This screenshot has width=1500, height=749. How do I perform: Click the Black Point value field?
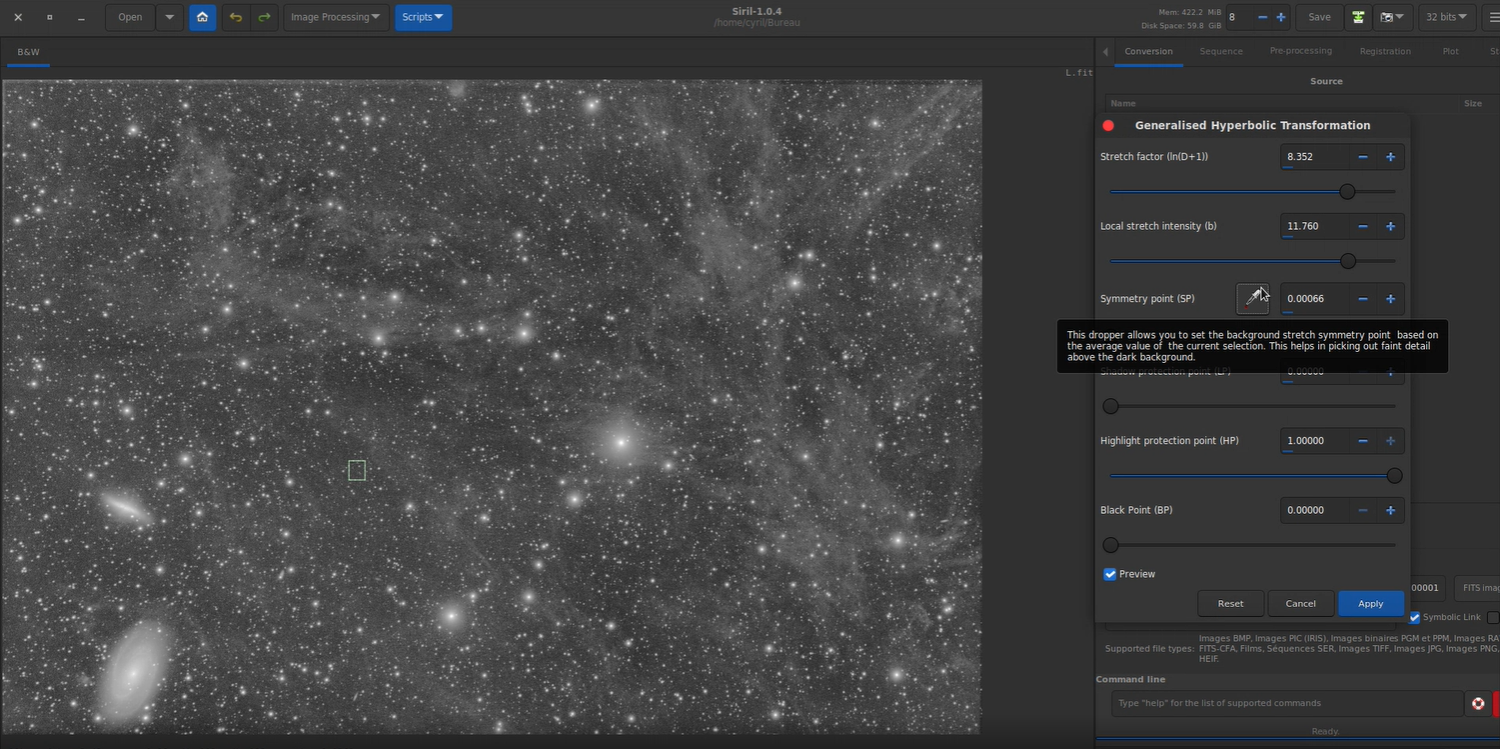point(1314,510)
